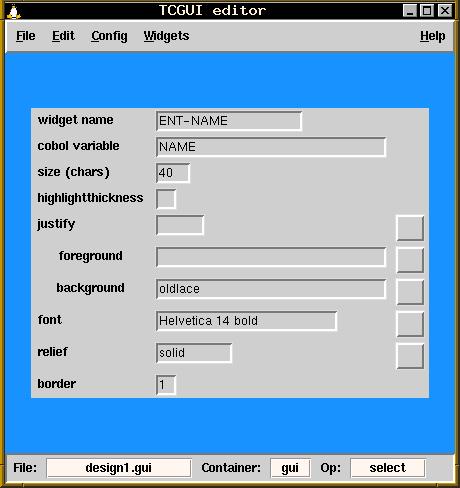Open the File menu

(26, 36)
